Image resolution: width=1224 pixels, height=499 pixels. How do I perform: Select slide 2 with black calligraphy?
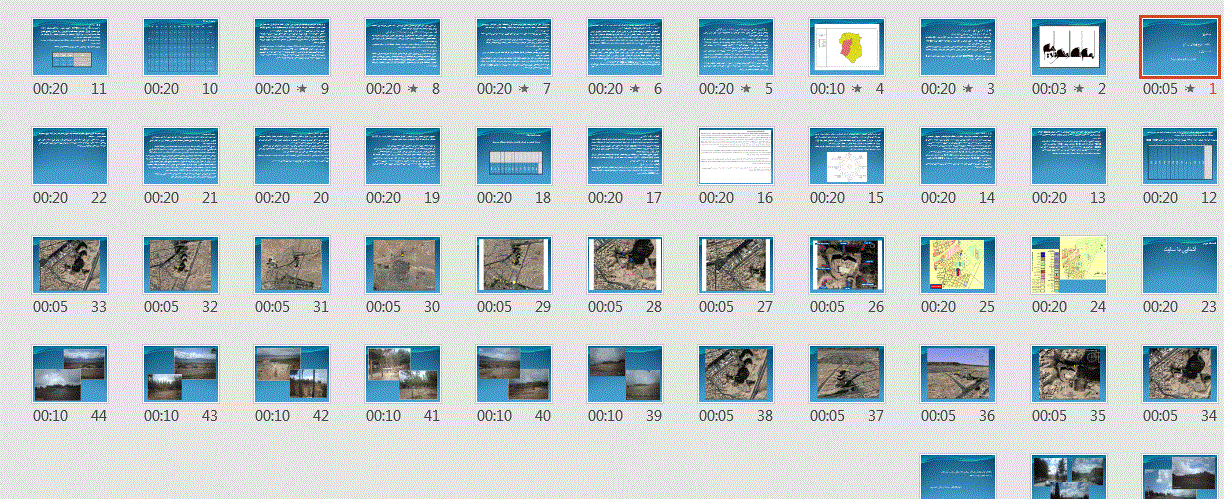1069,47
